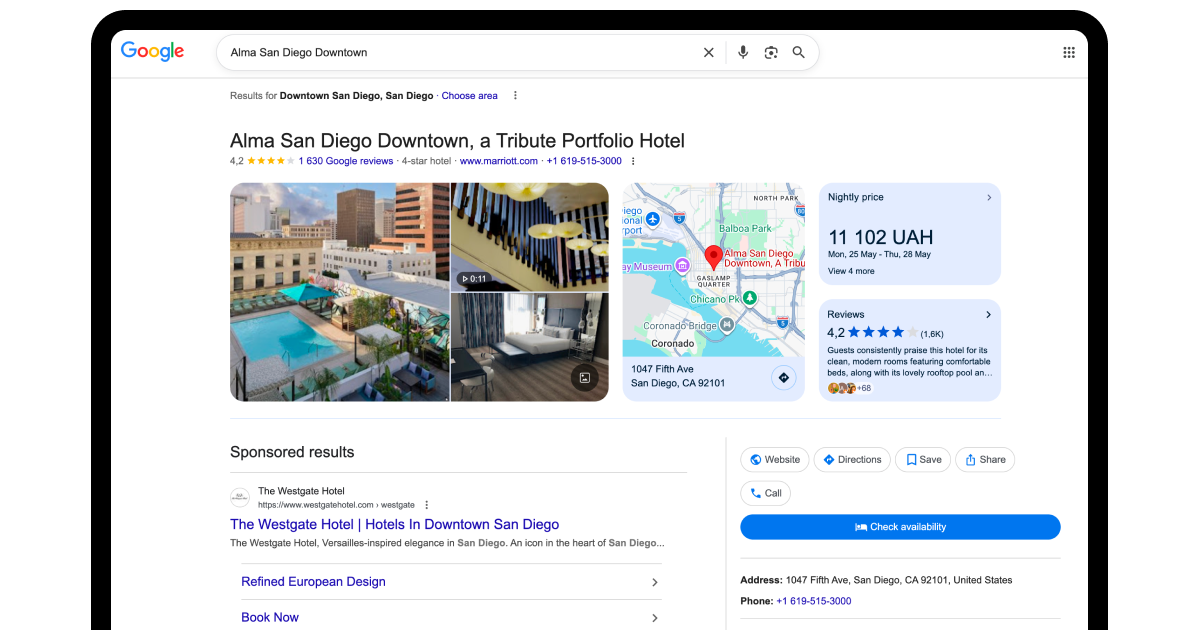This screenshot has width=1200, height=630.
Task: Open the Nightly price card via its chevron
Action: [x=988, y=197]
